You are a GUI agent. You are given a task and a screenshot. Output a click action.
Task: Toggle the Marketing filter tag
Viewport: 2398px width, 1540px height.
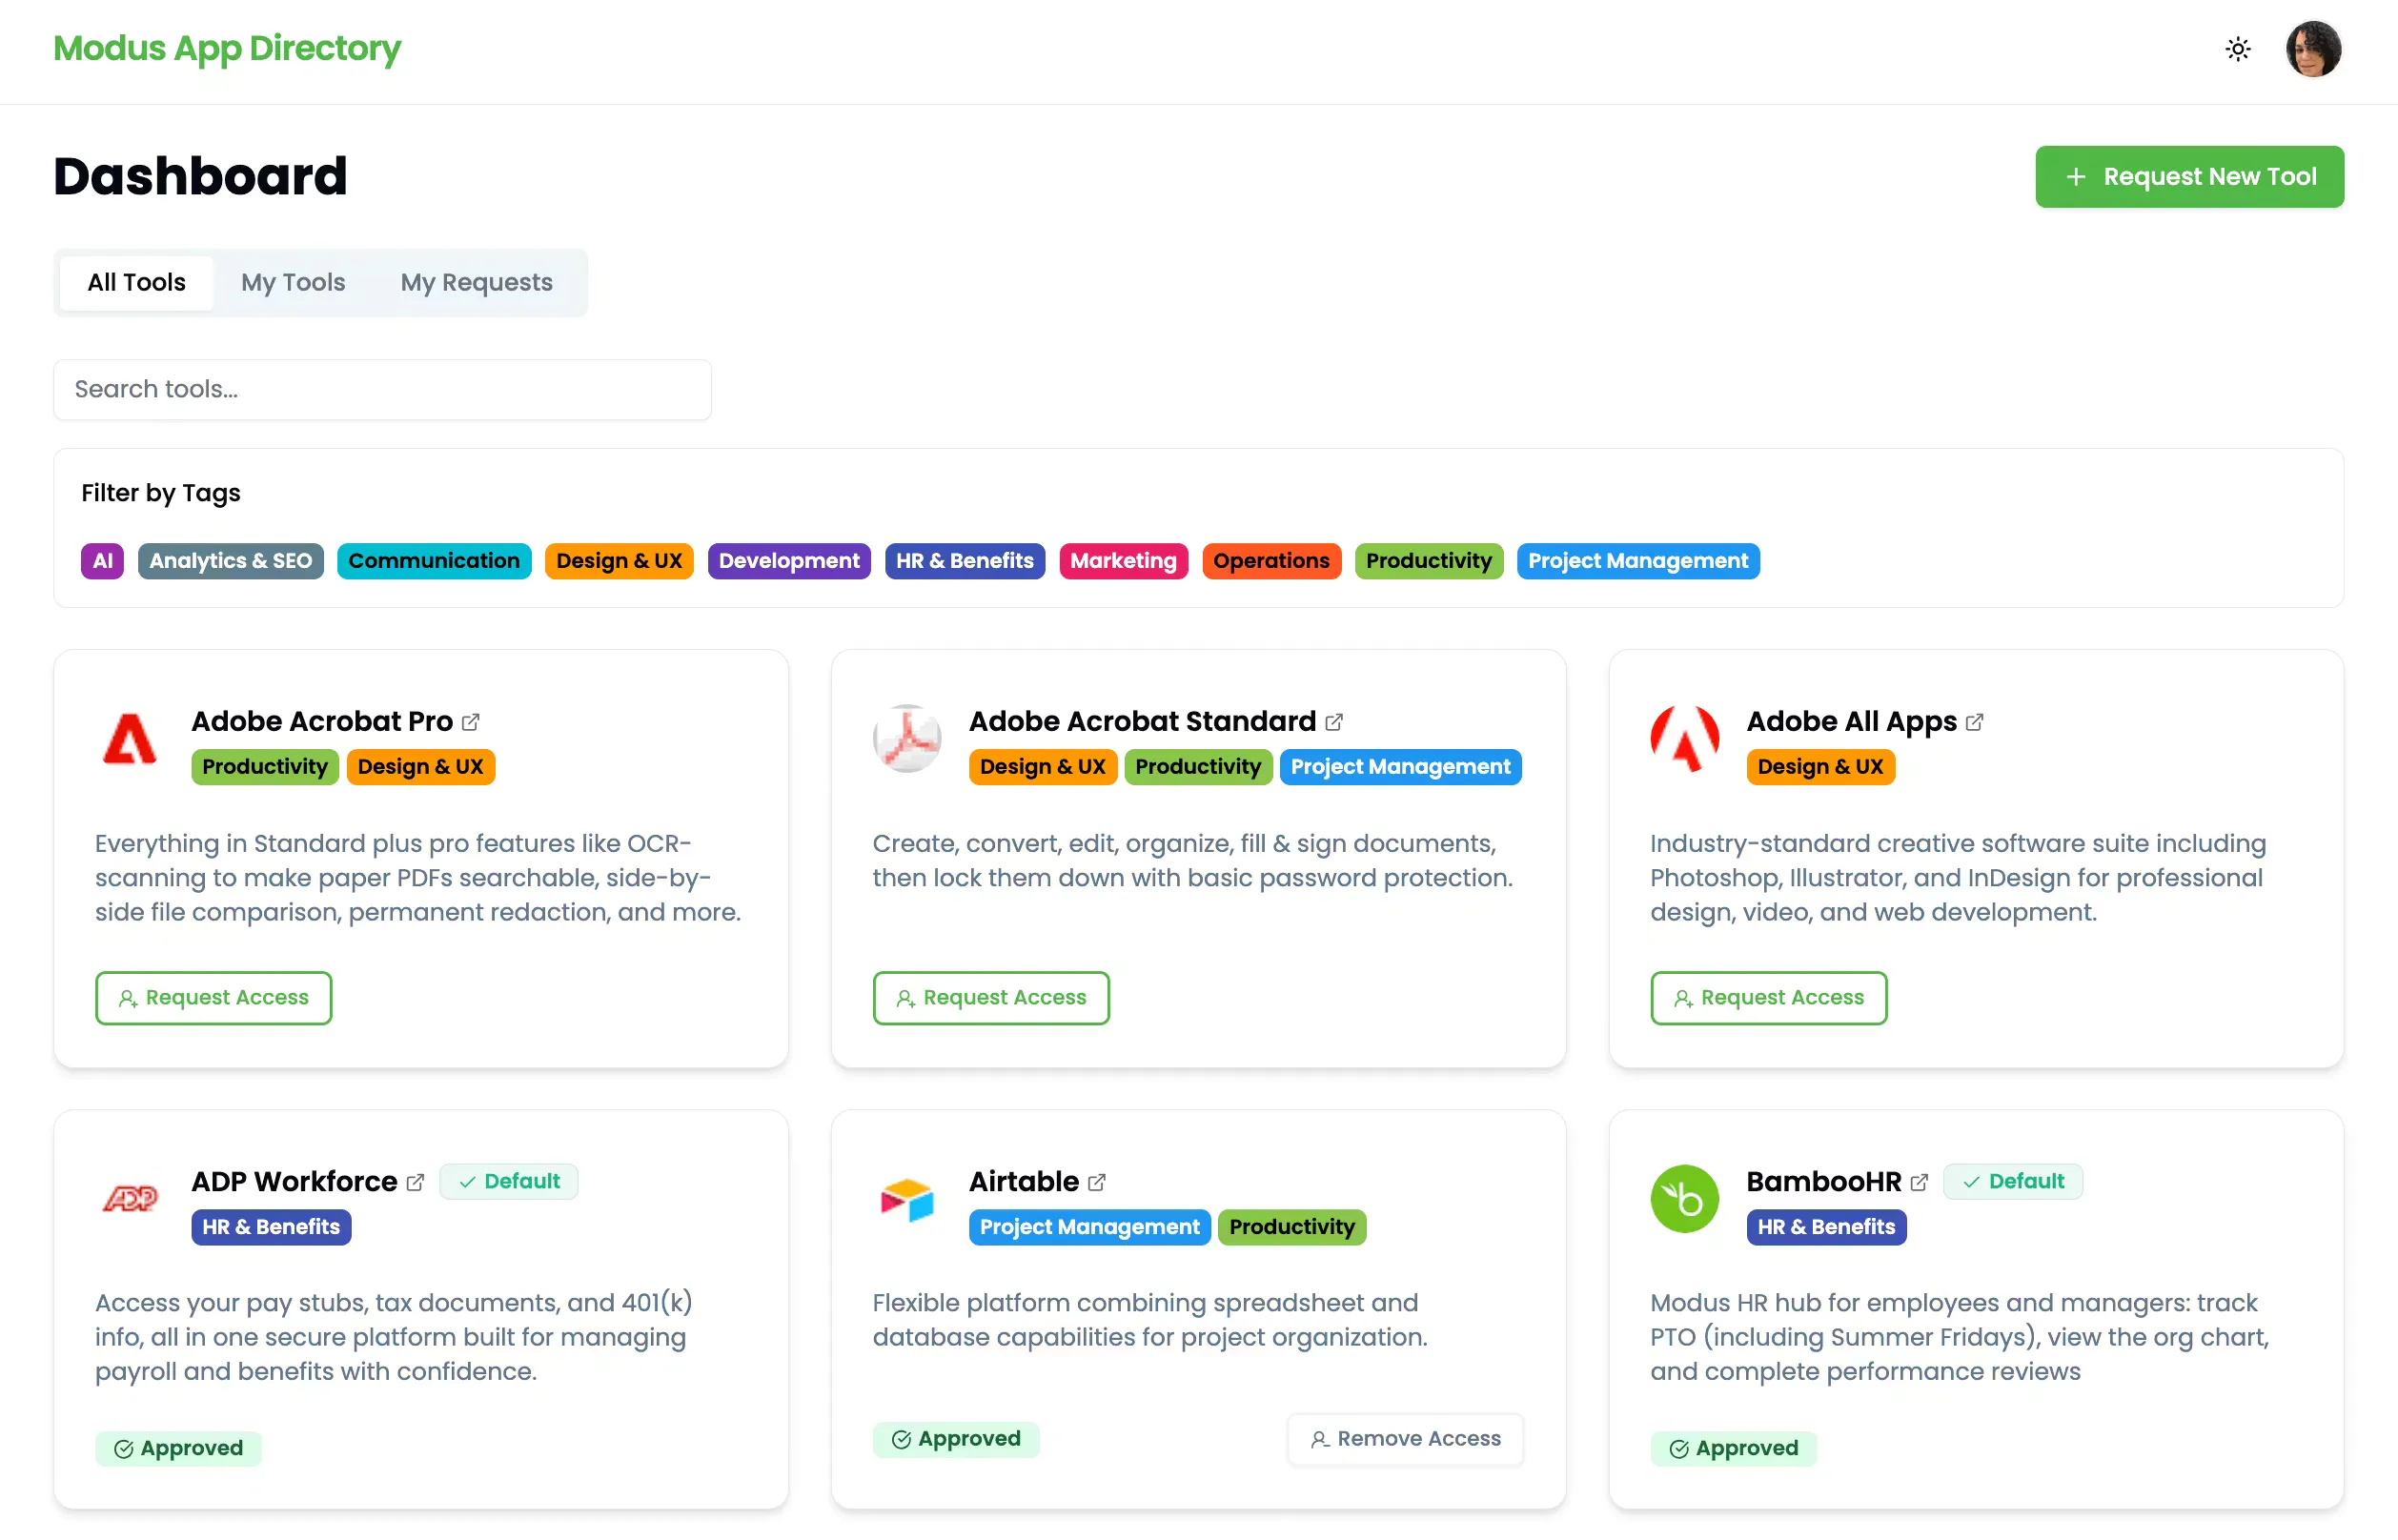(1123, 561)
